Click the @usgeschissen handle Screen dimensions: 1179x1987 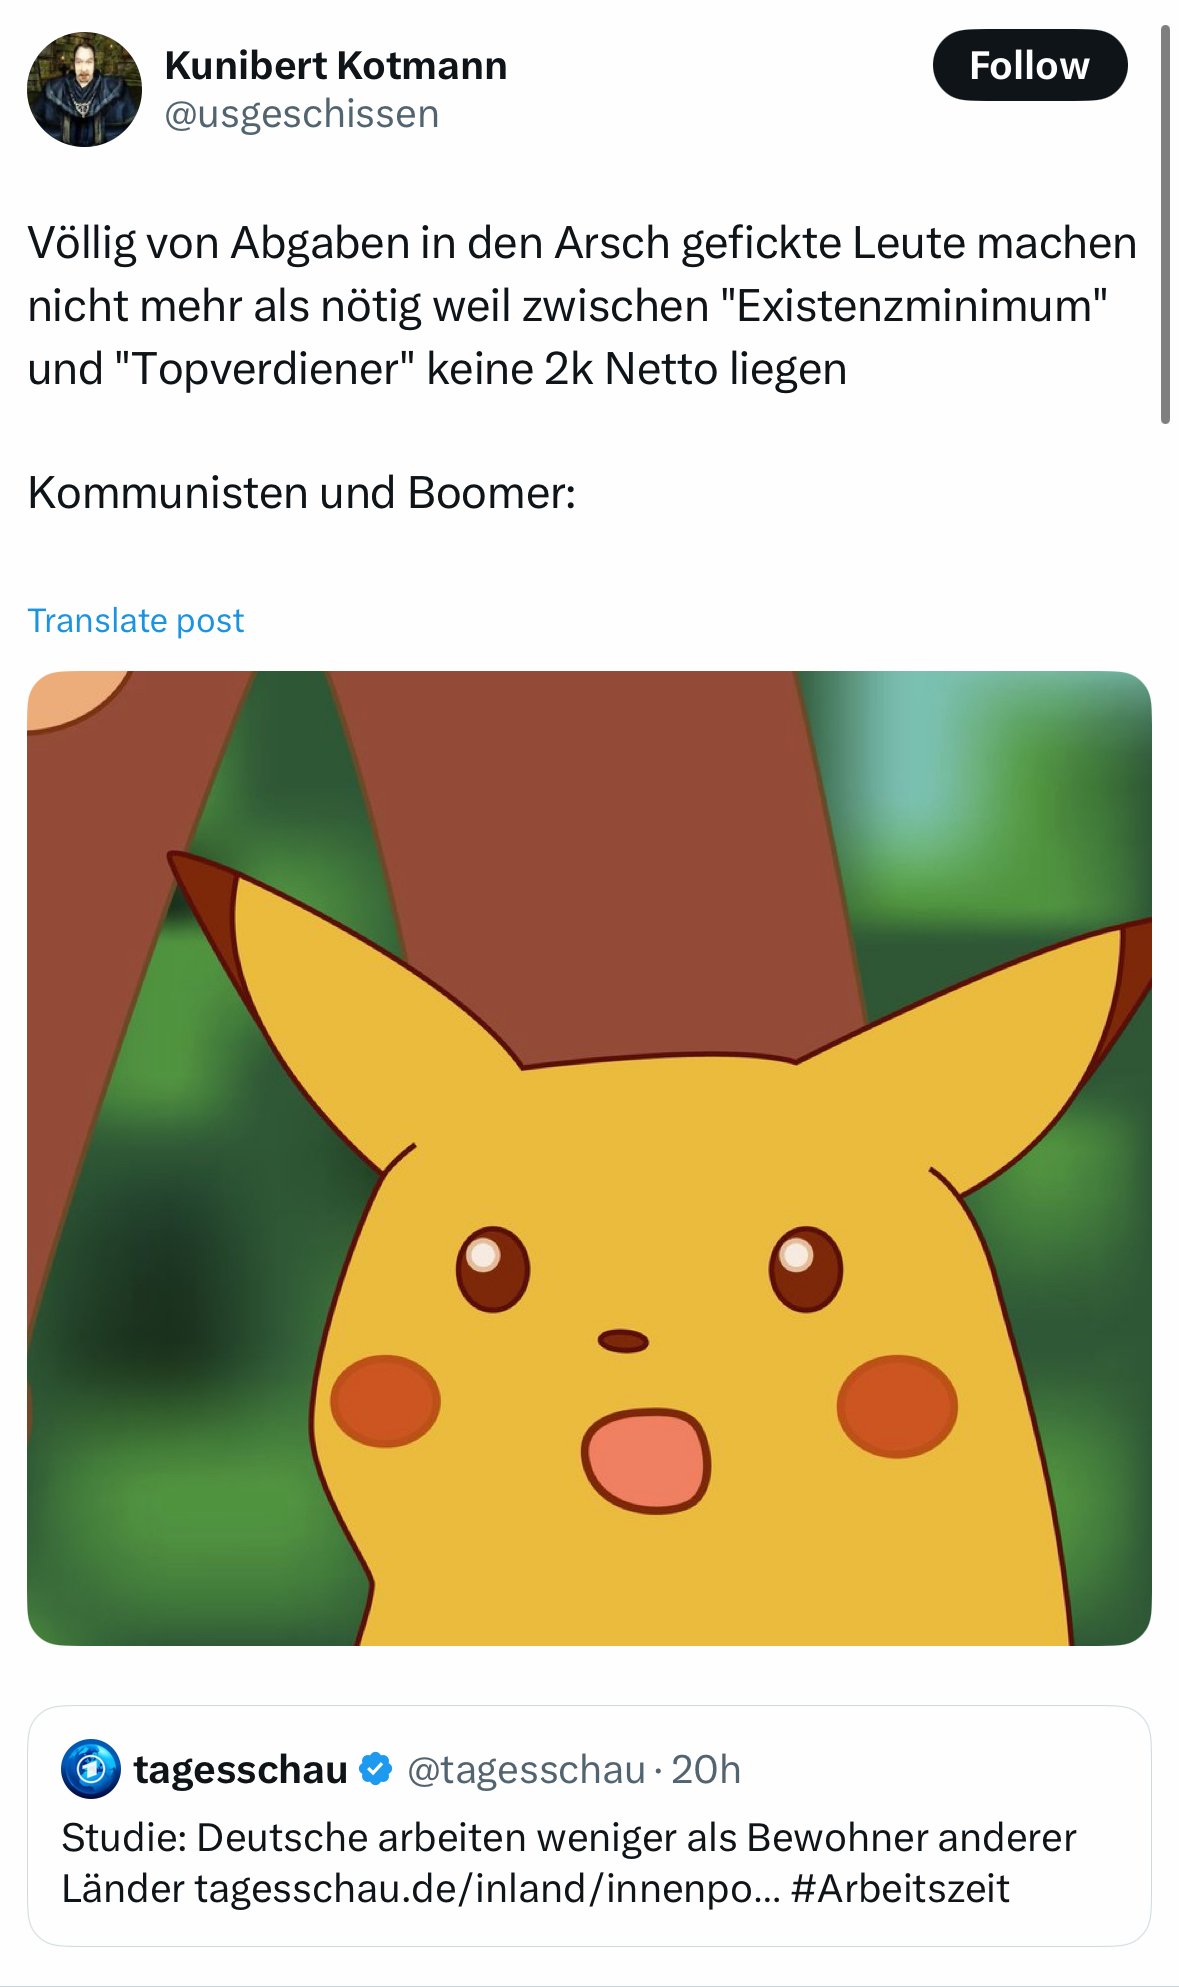301,114
